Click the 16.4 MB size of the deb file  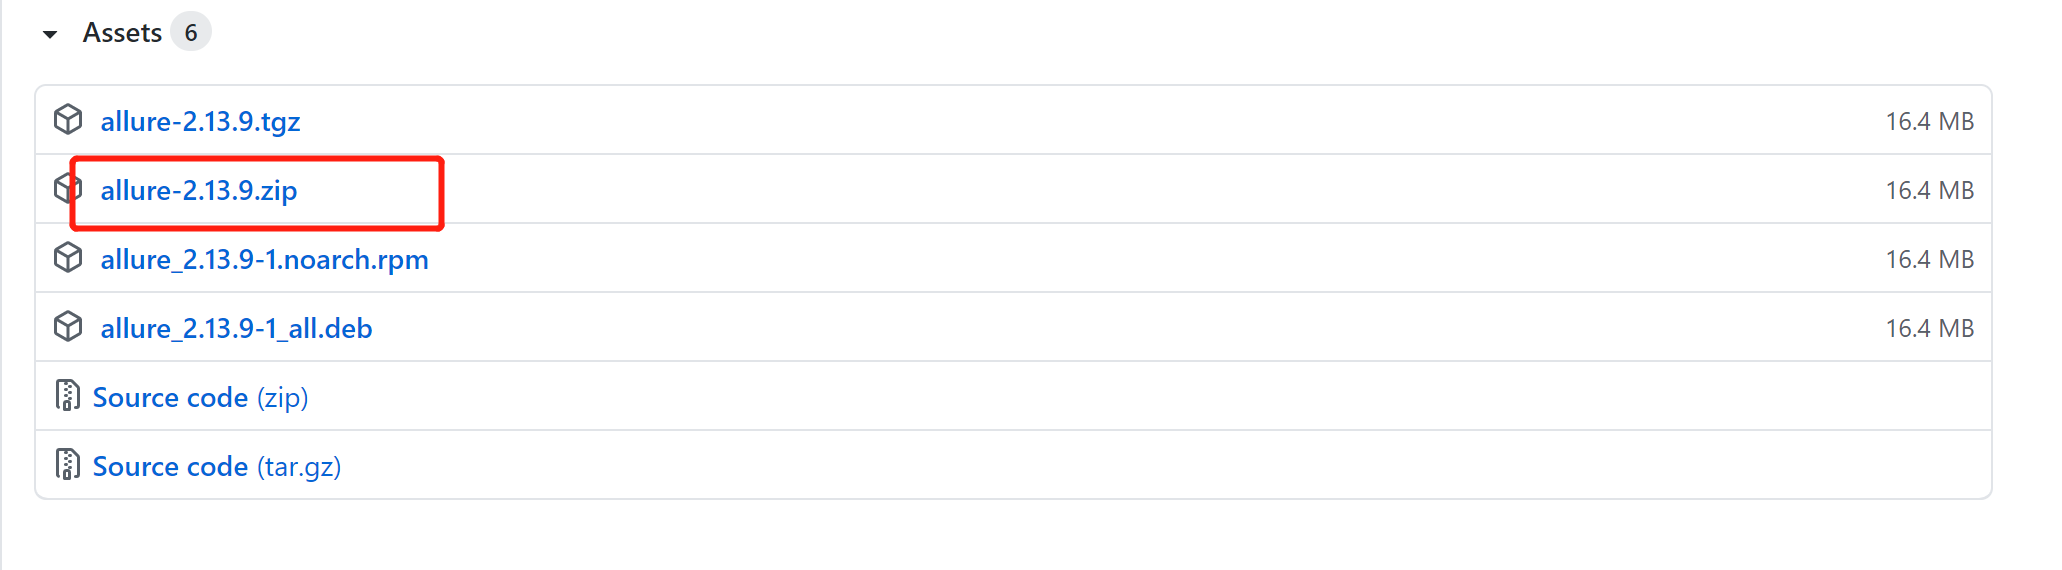click(x=1929, y=328)
